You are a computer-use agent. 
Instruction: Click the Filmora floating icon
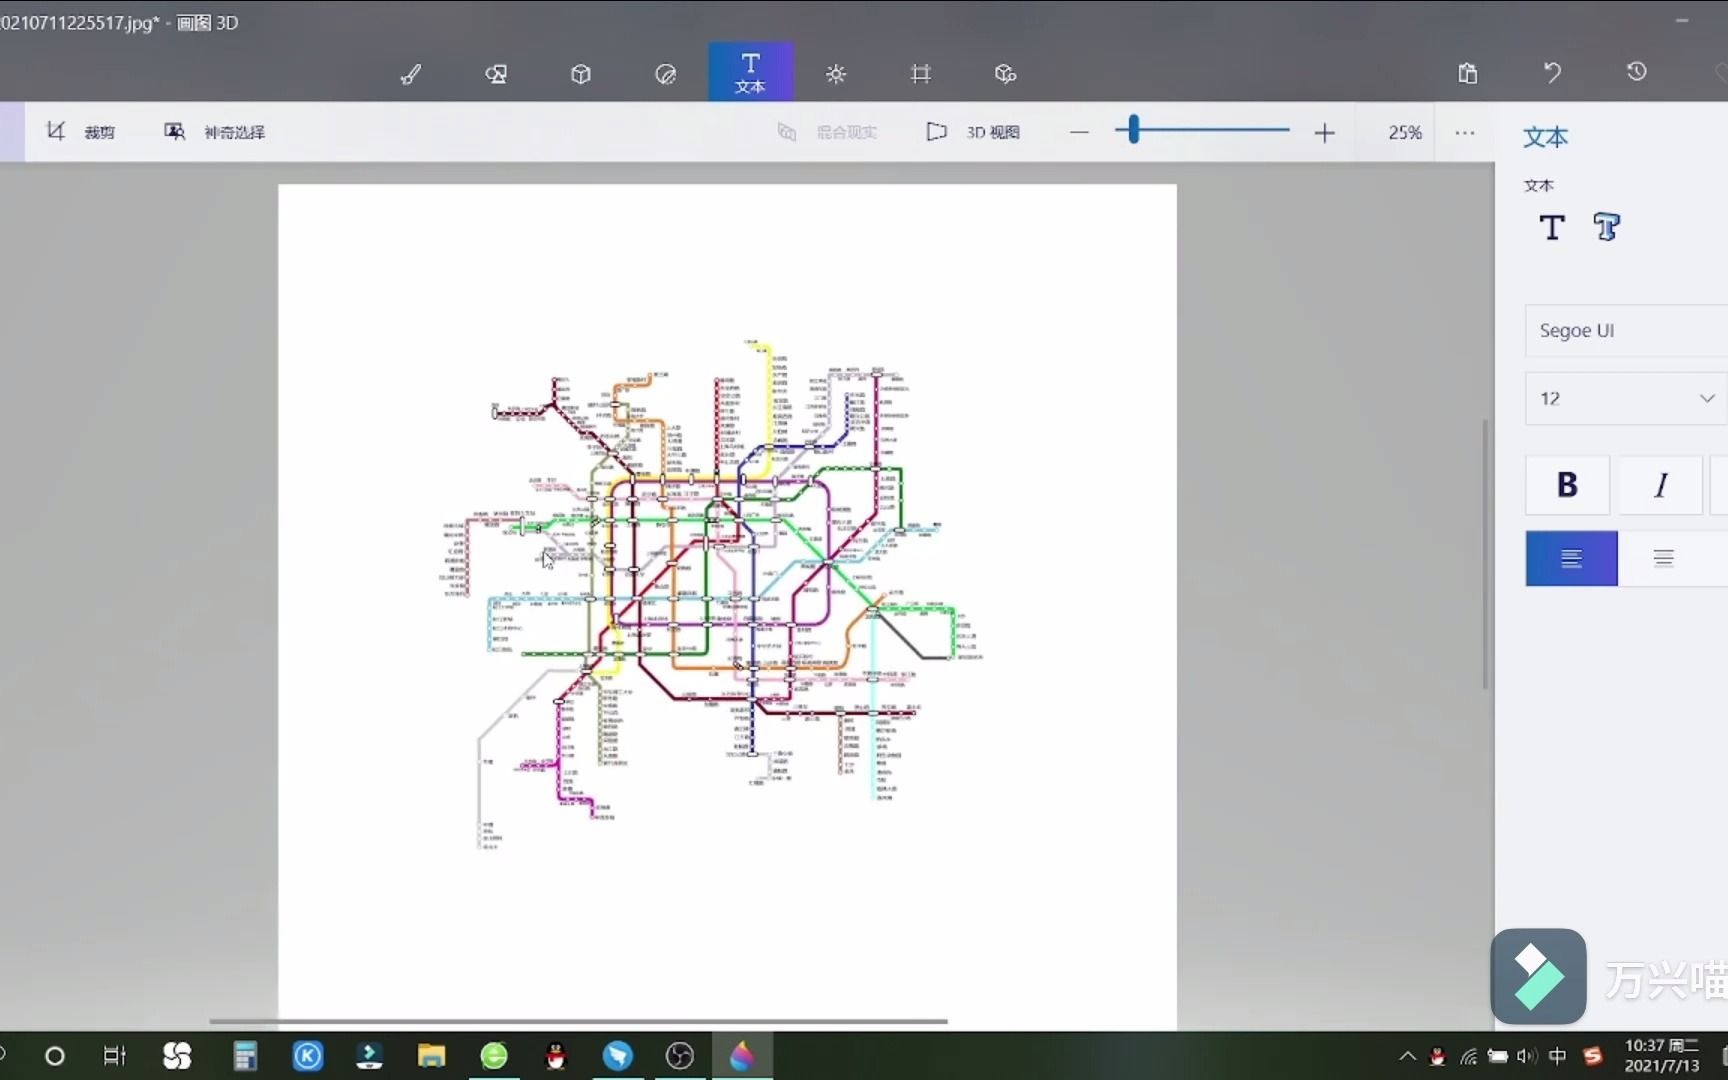coord(1538,976)
